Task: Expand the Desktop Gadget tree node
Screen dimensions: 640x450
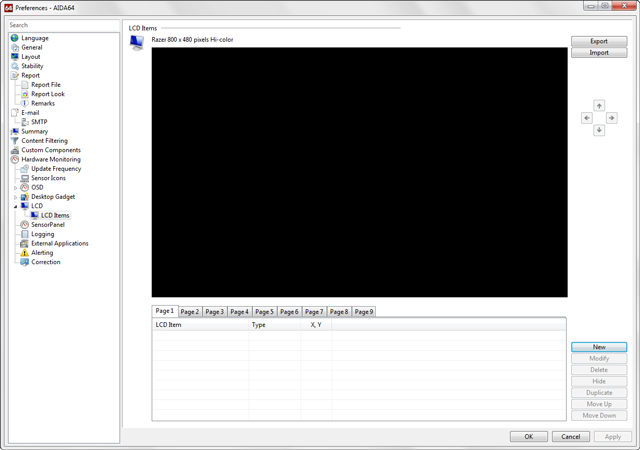Action: point(15,197)
